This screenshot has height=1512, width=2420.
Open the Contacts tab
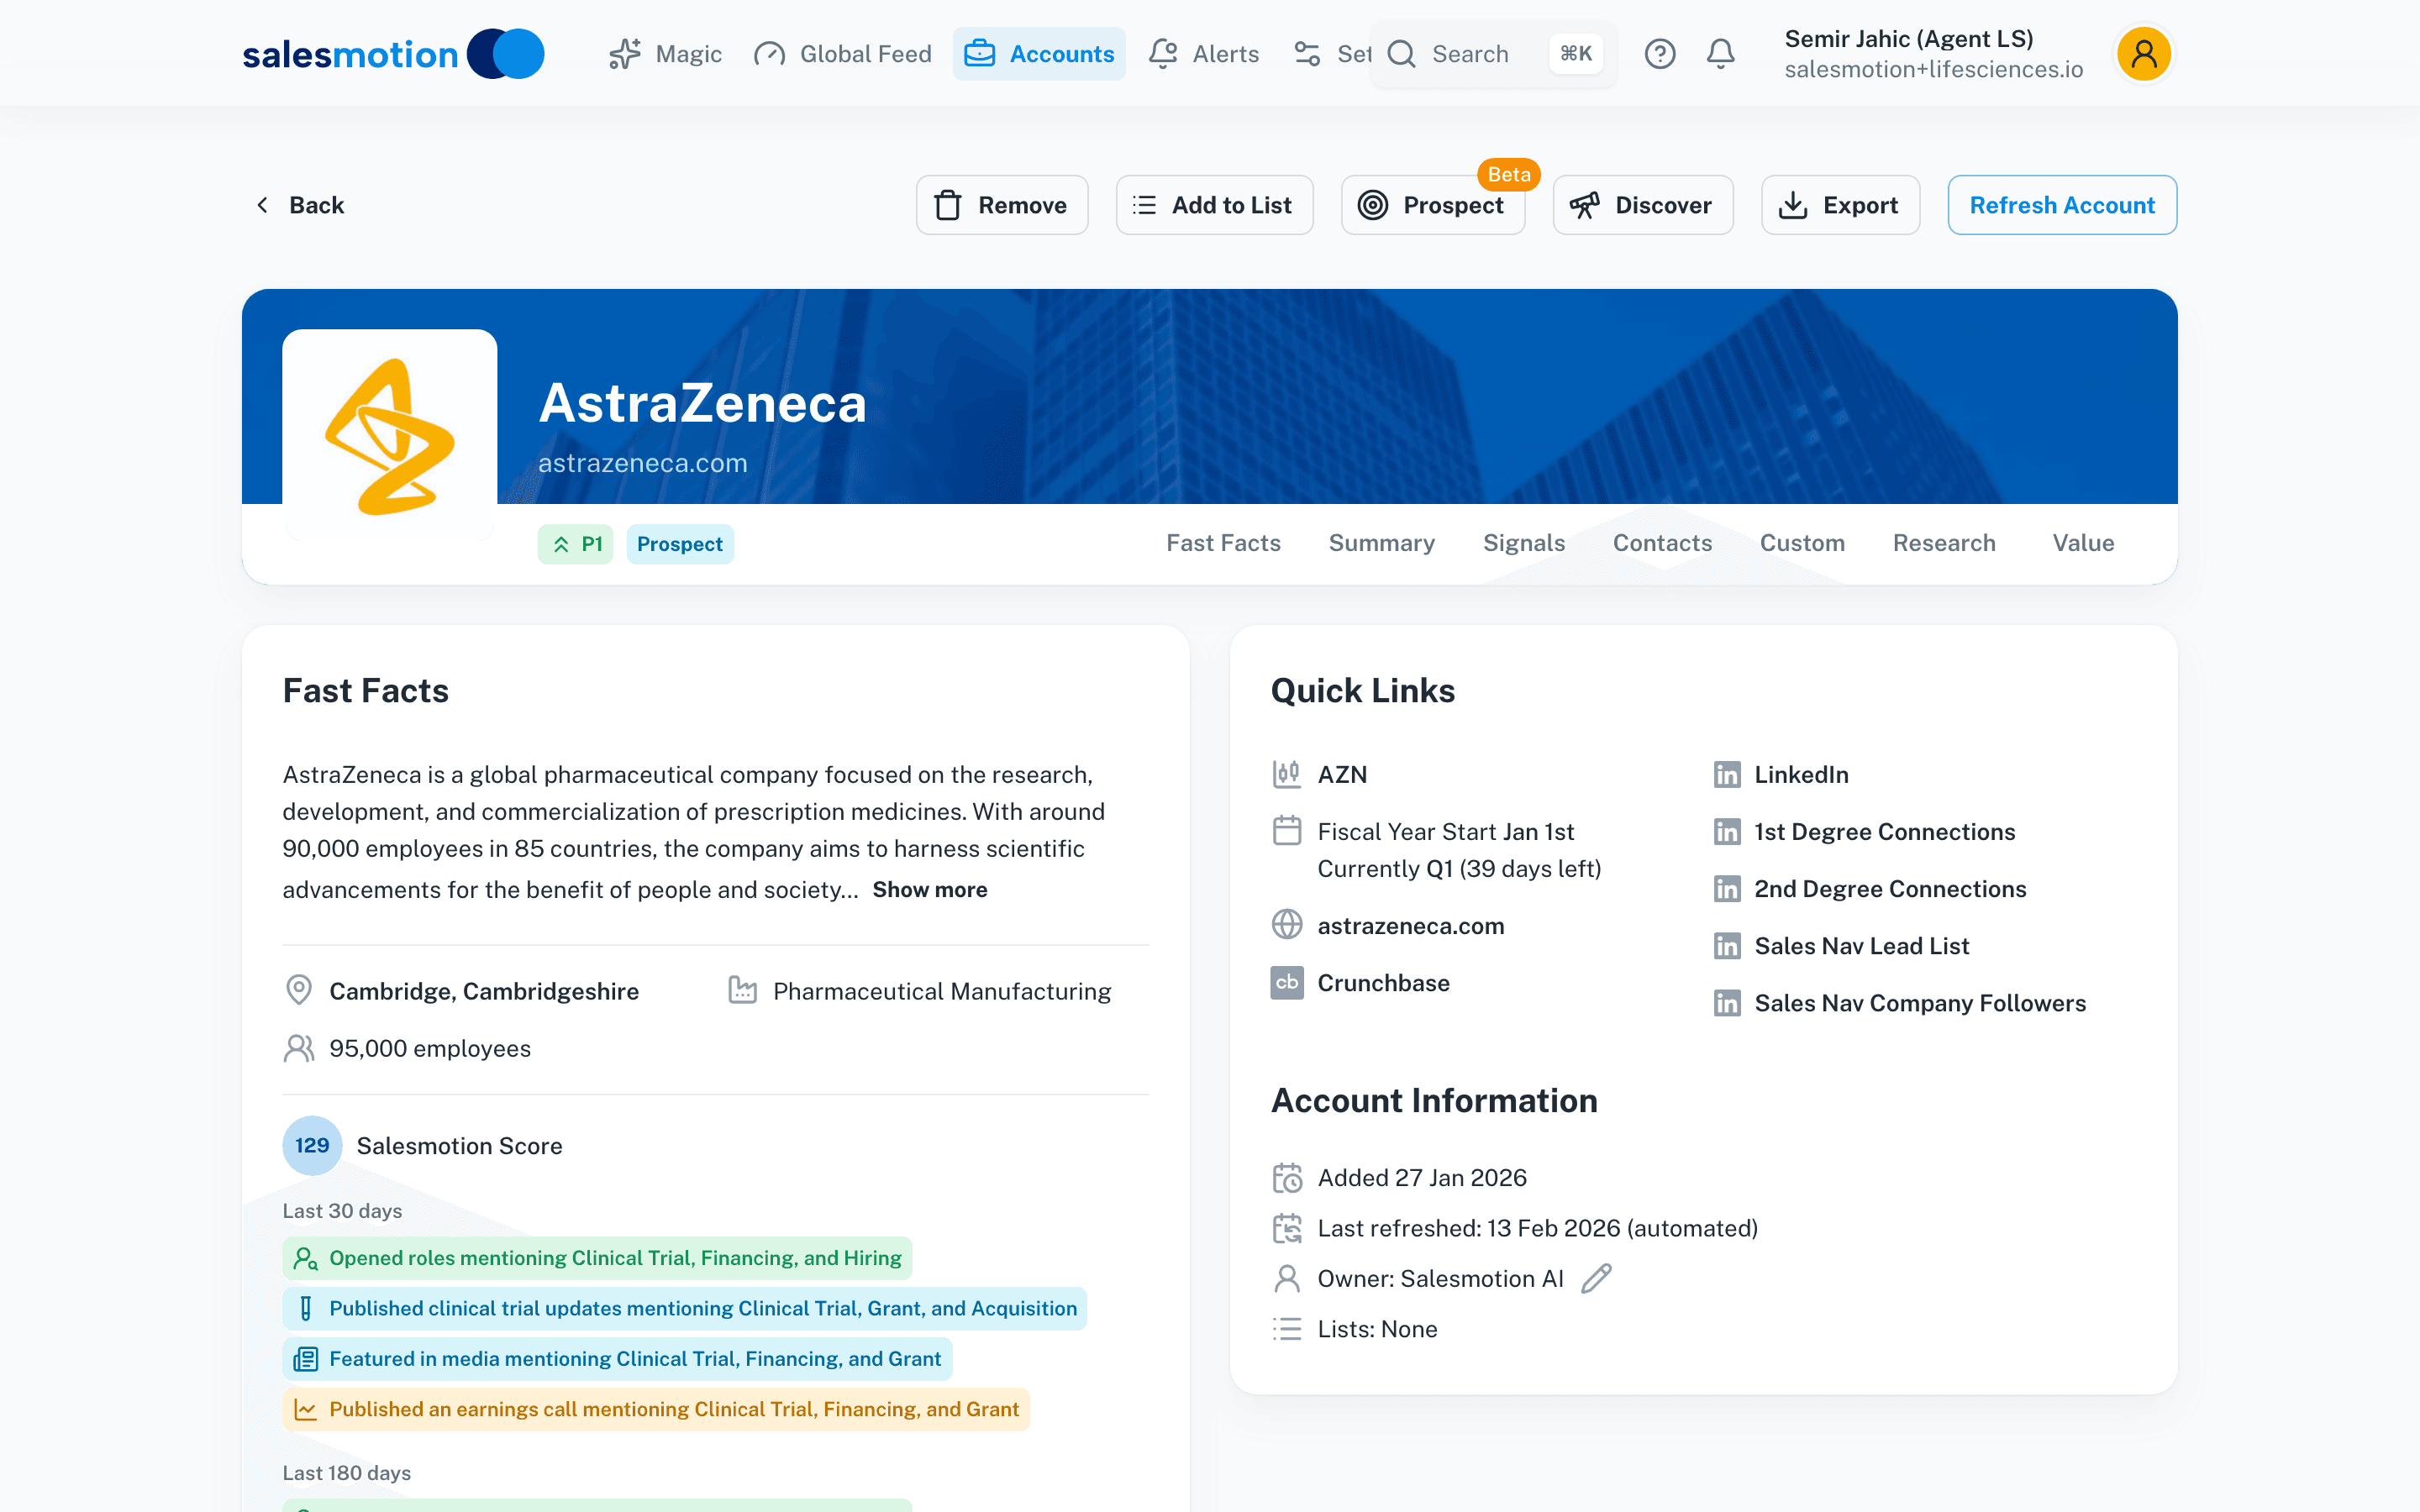1662,543
